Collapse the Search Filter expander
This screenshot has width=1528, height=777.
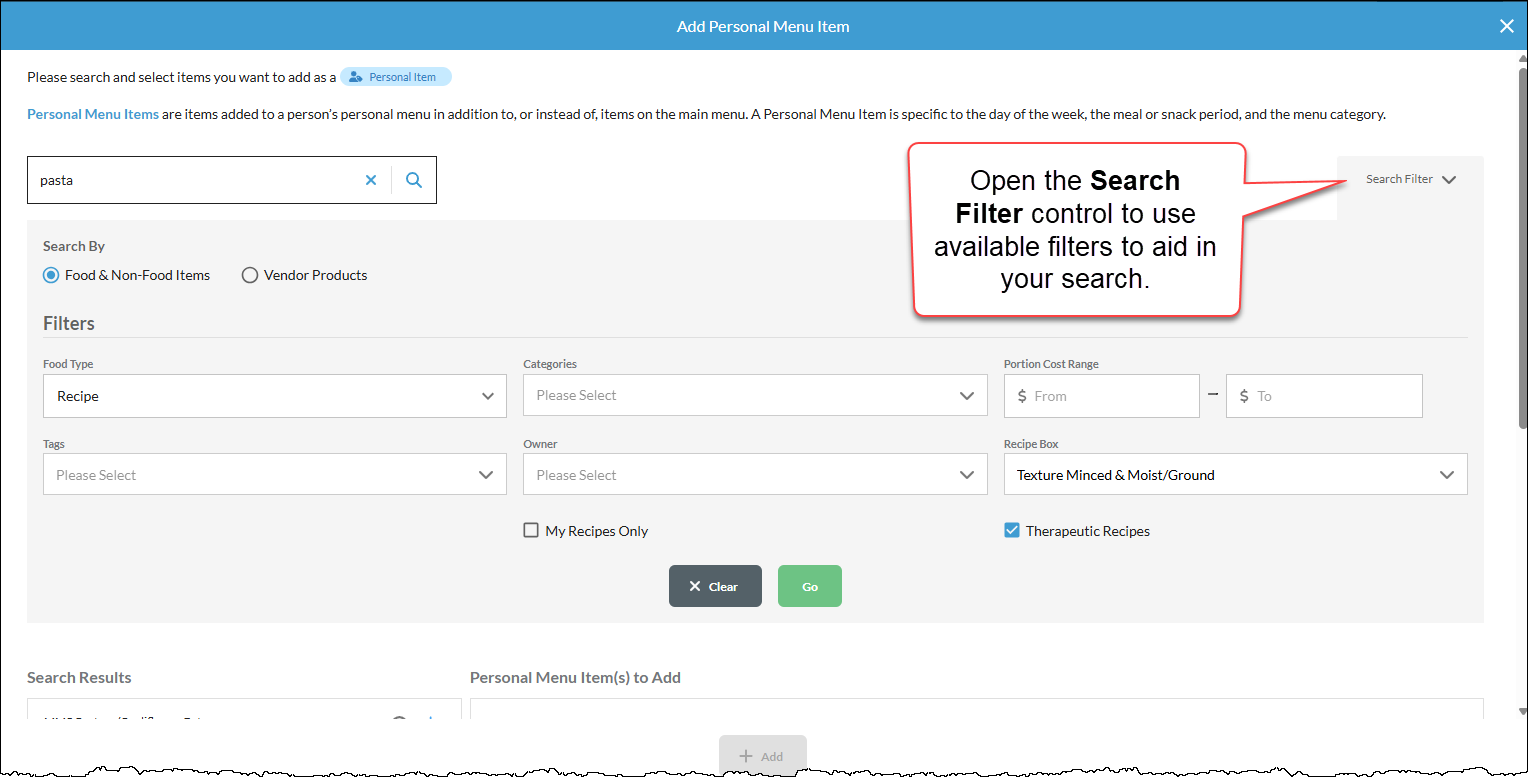(1411, 180)
